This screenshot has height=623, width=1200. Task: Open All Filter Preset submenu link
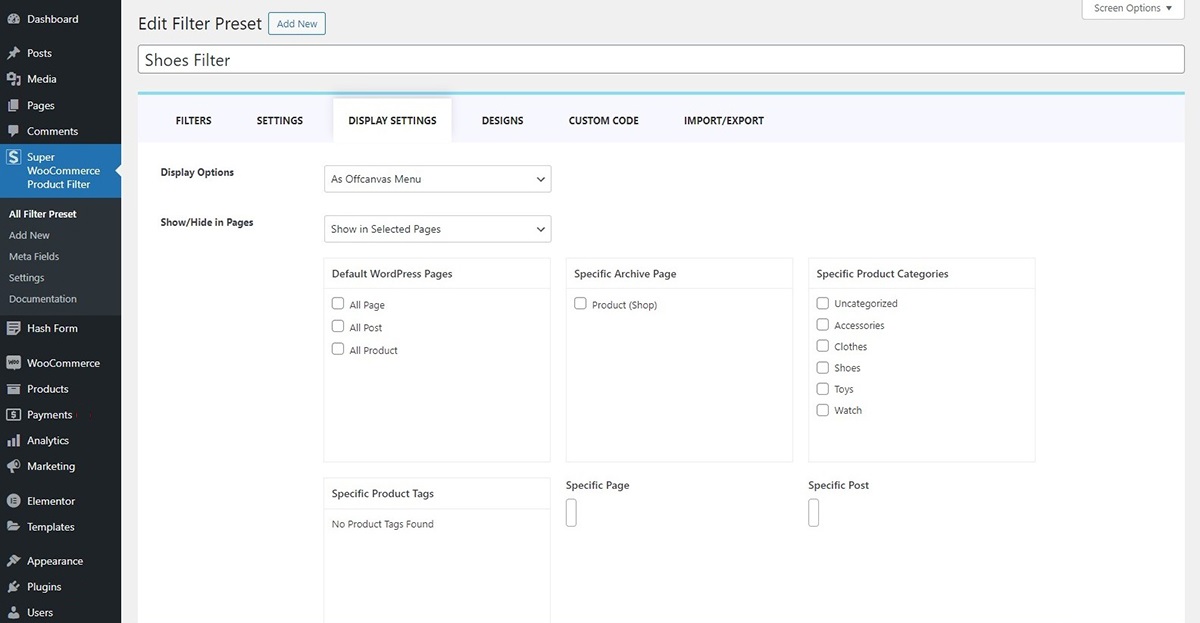pos(43,214)
